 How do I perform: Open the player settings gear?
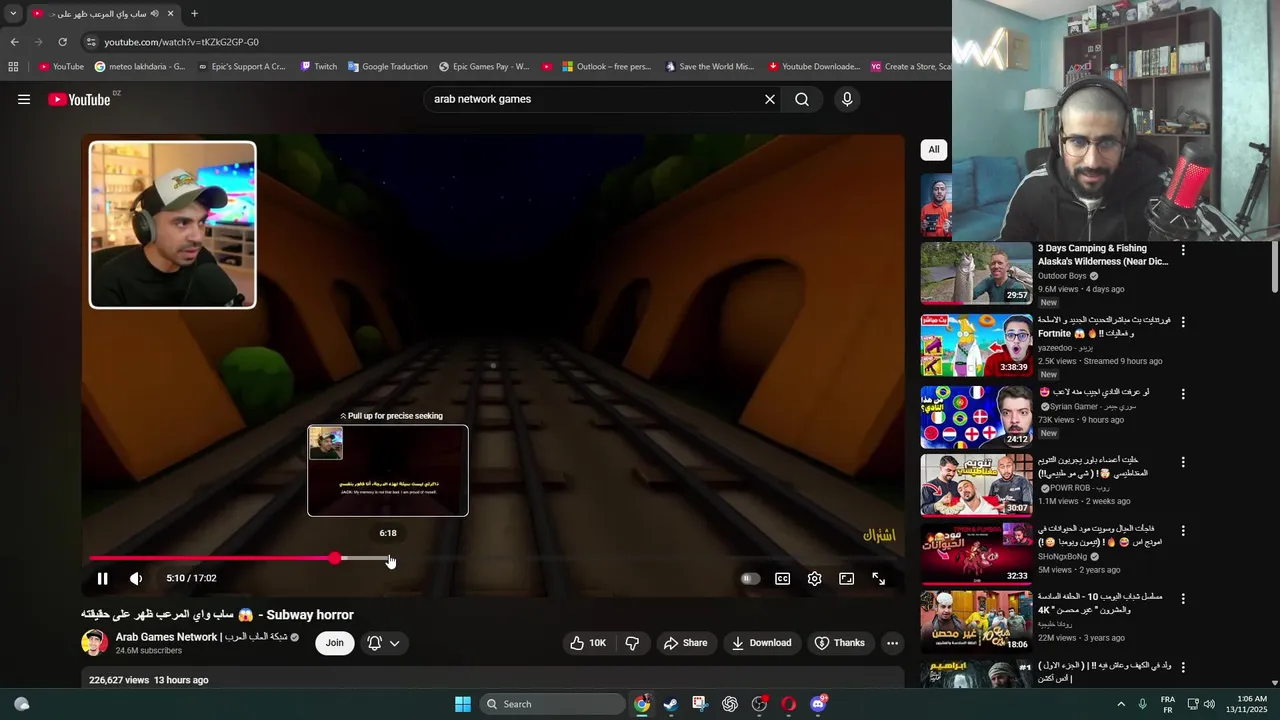(815, 578)
